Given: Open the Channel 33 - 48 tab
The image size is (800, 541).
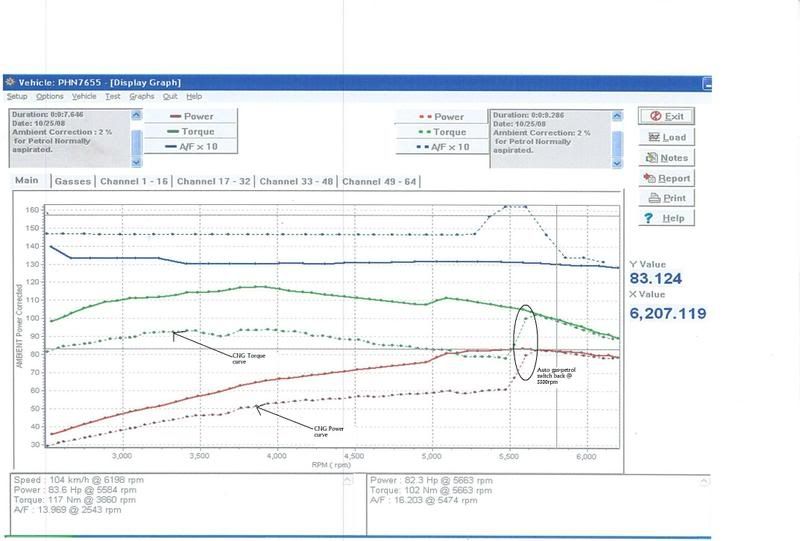Looking at the screenshot, I should [296, 181].
